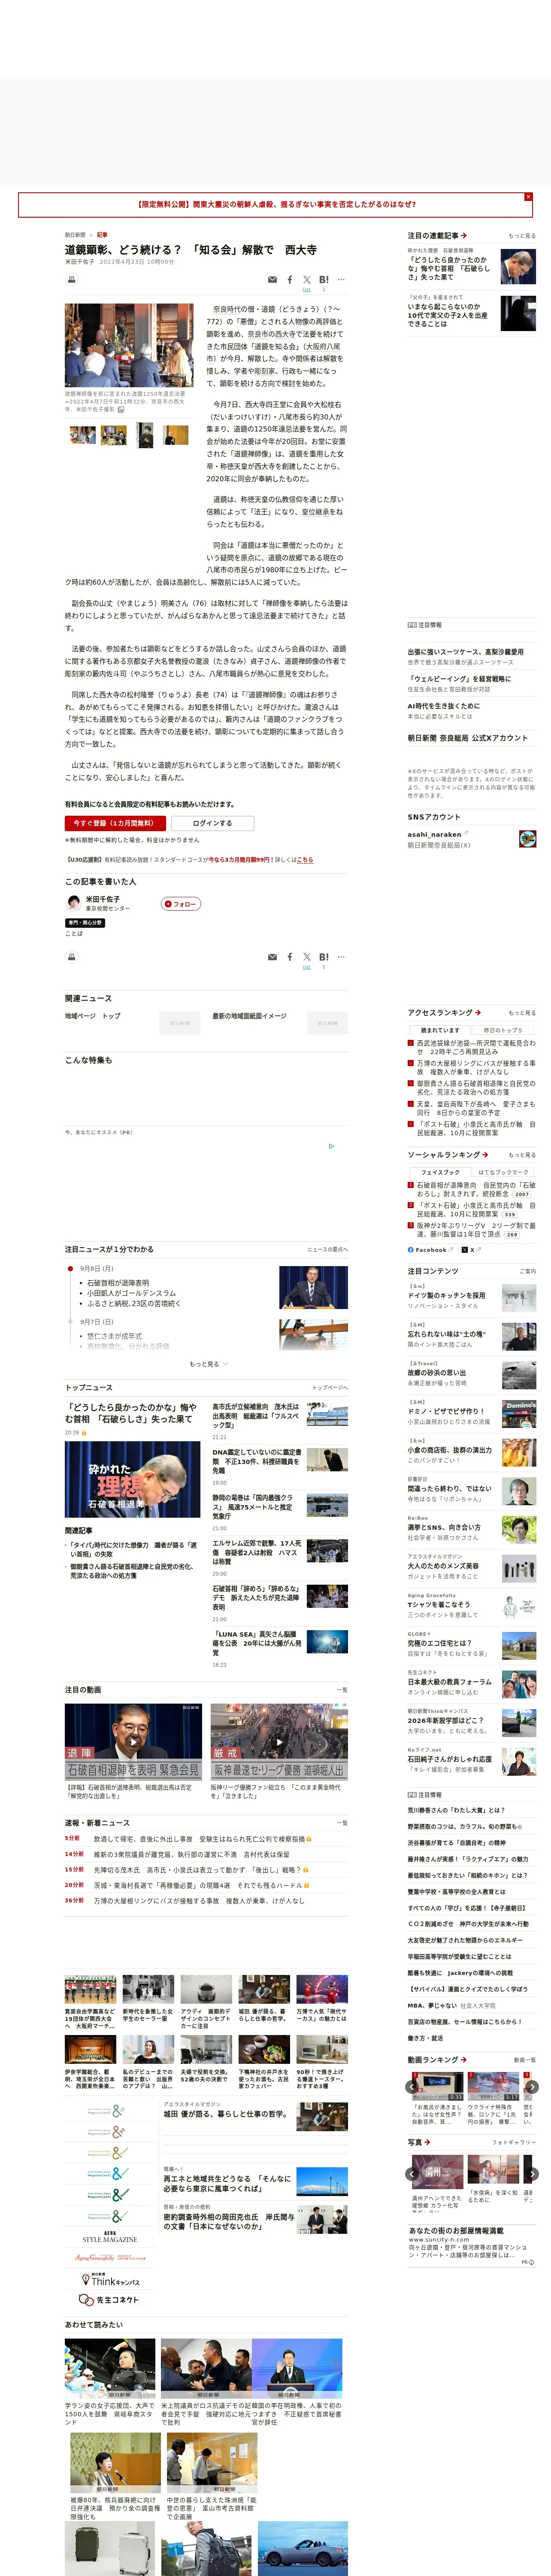Click Hatena Bookmark B! icon above the article
This screenshot has height=2576, width=551.
tap(323, 280)
